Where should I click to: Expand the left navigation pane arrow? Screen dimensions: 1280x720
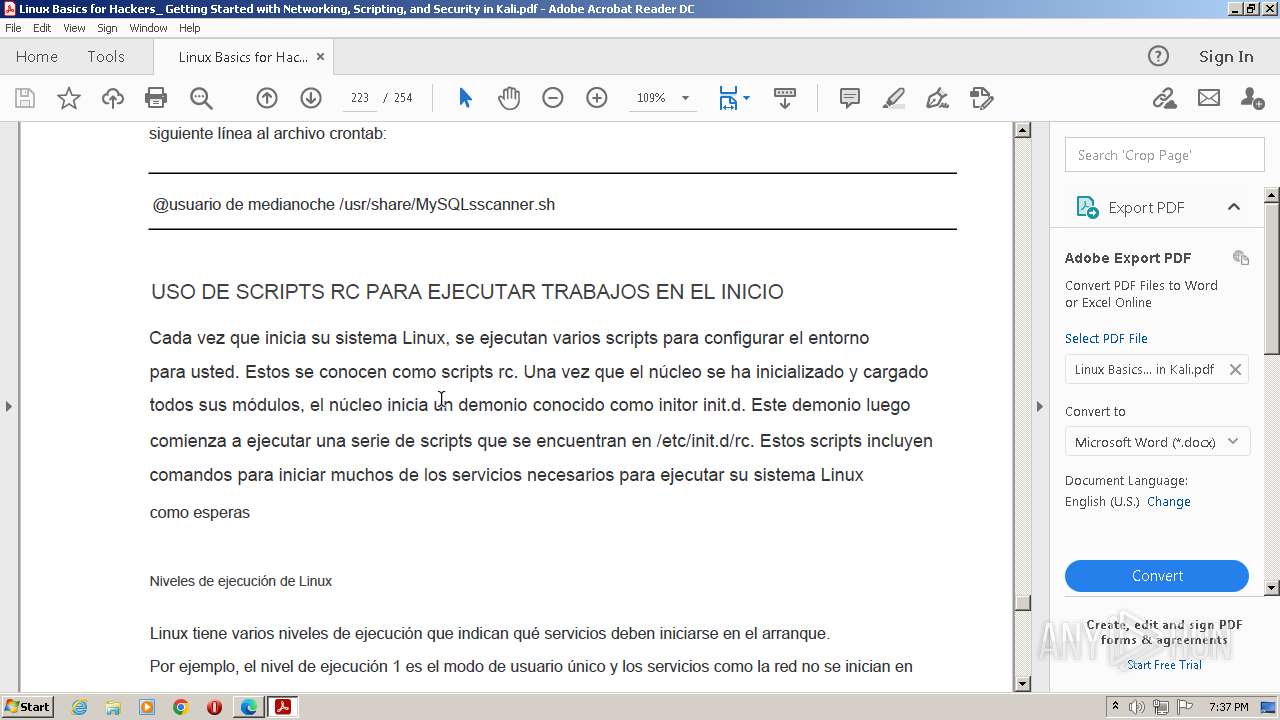(9, 406)
